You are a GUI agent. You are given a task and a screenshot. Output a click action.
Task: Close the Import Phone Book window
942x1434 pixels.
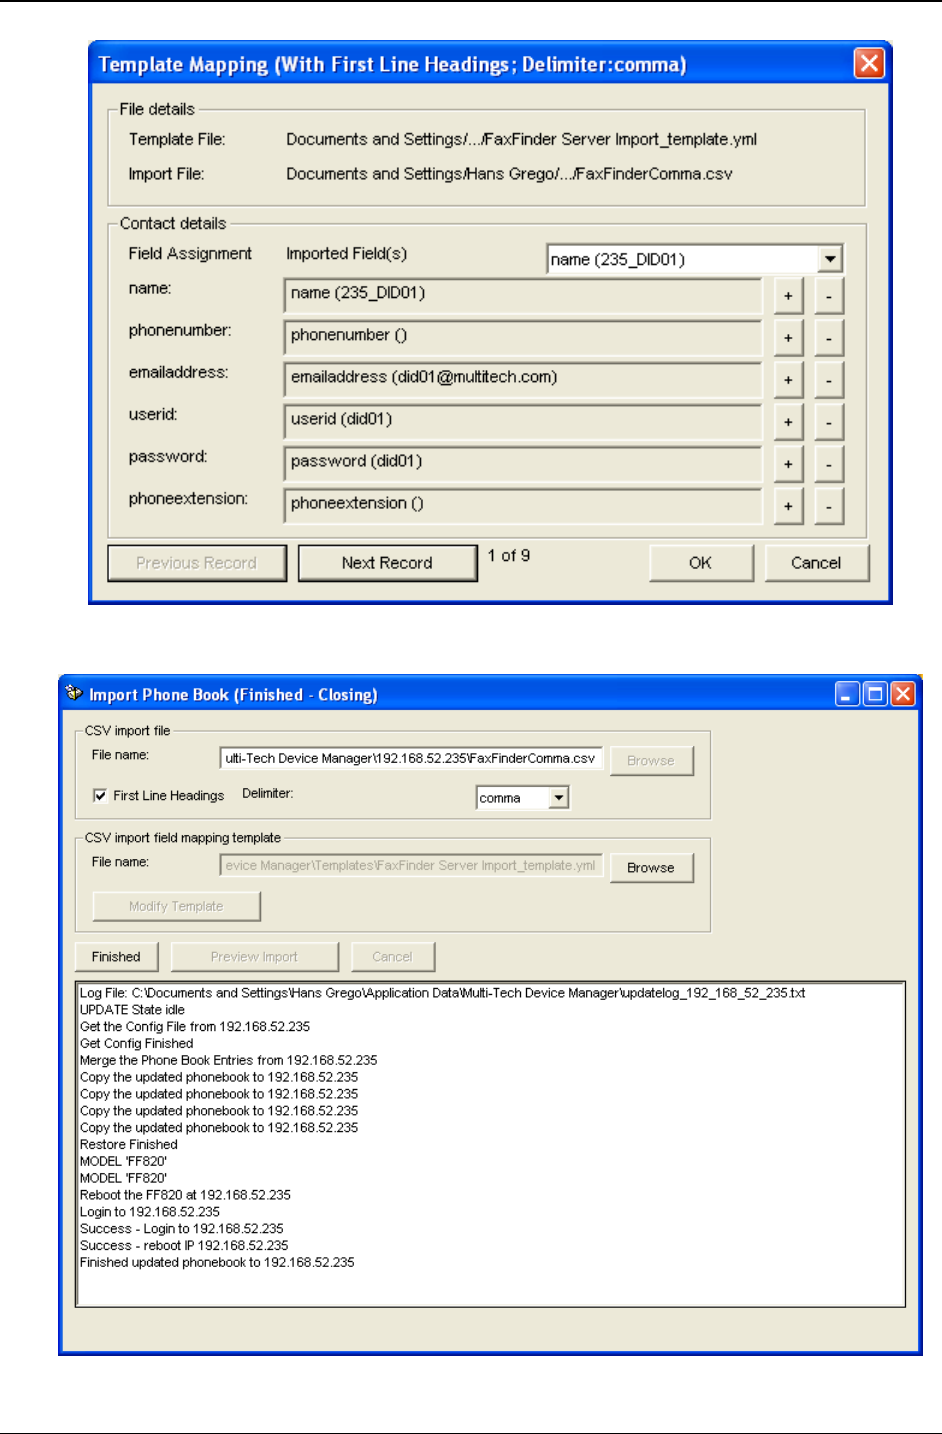click(x=903, y=694)
